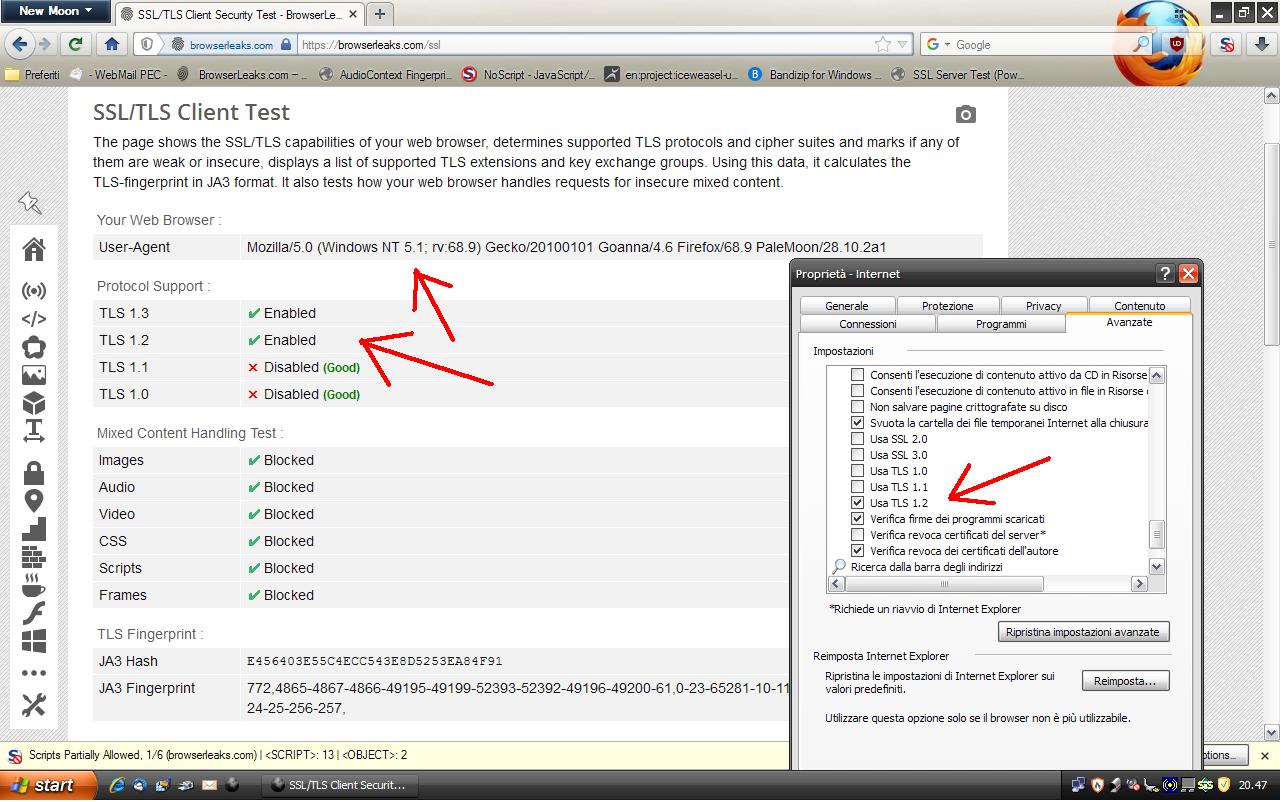Image resolution: width=1283 pixels, height=802 pixels.
Task: Uncheck Verifica firme dei programmi scaricati
Action: tap(857, 519)
